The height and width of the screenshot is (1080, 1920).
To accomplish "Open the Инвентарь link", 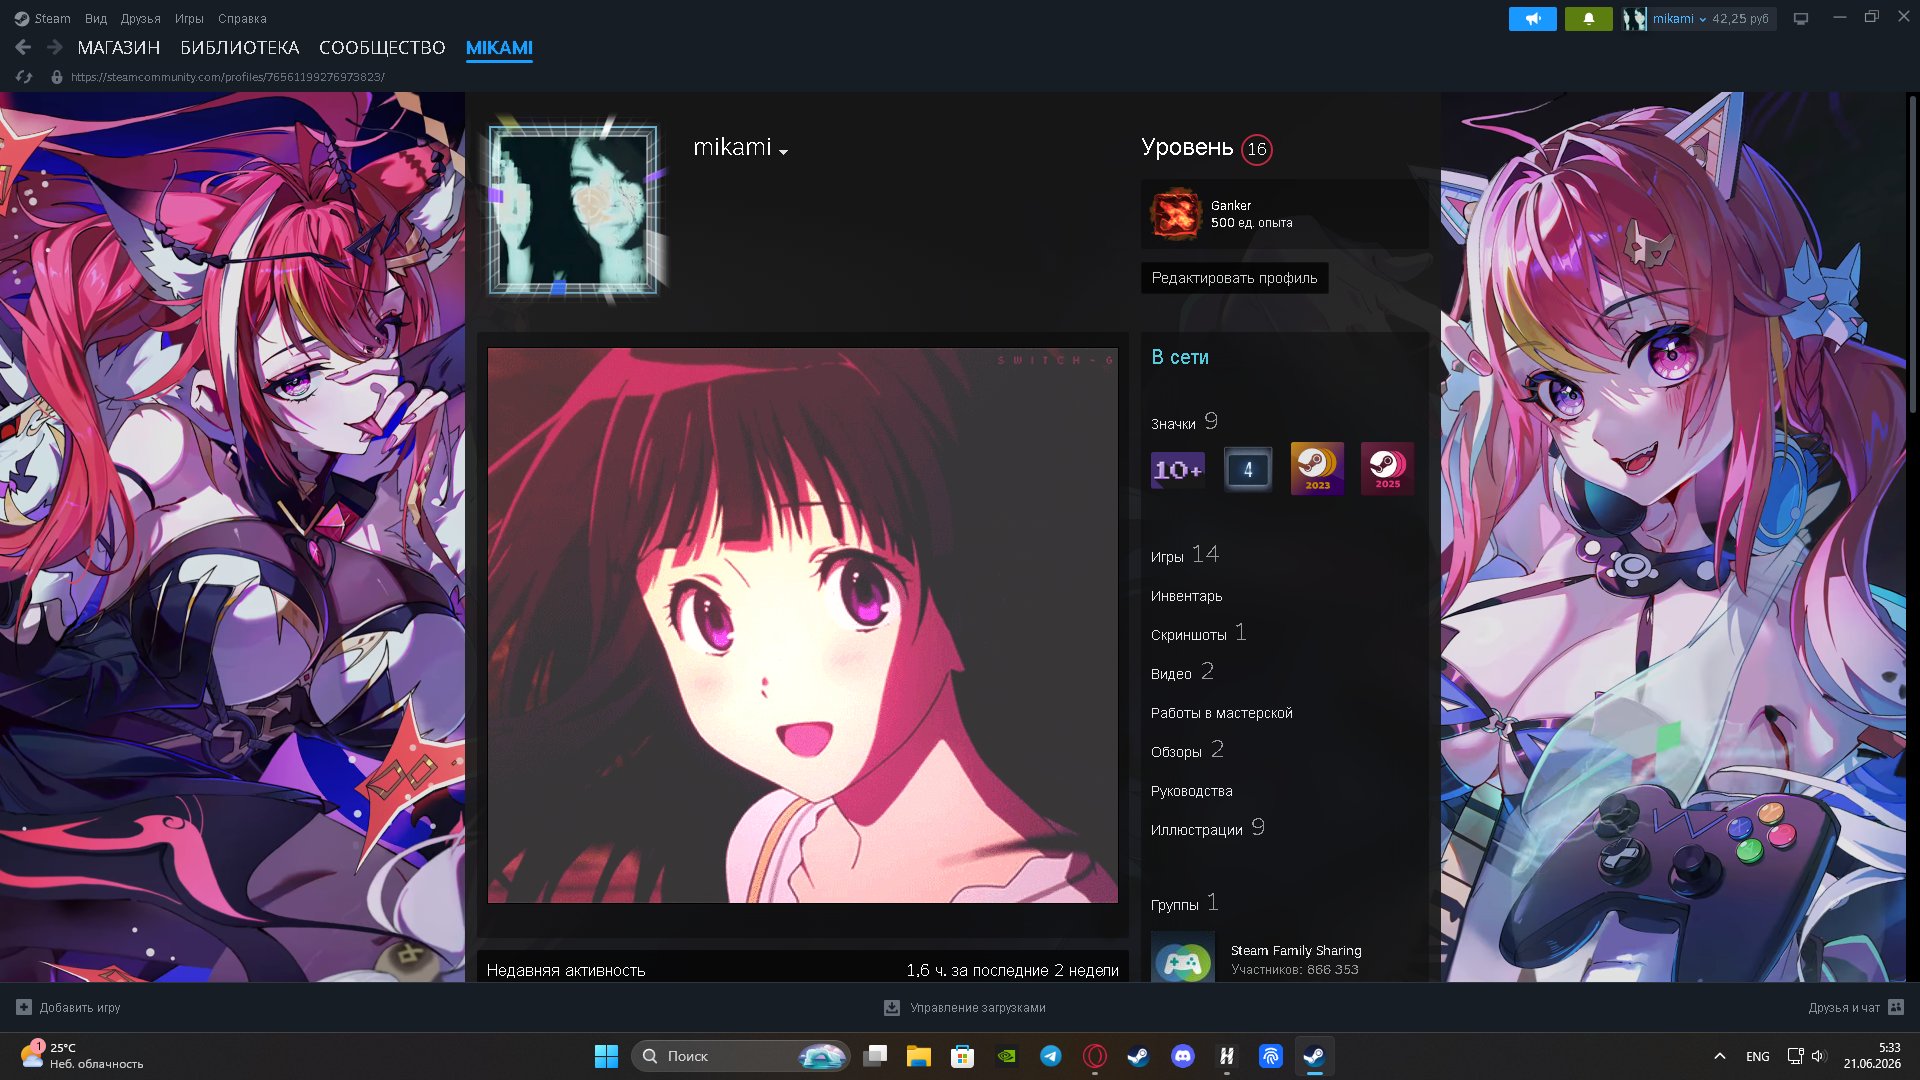I will [x=1186, y=596].
